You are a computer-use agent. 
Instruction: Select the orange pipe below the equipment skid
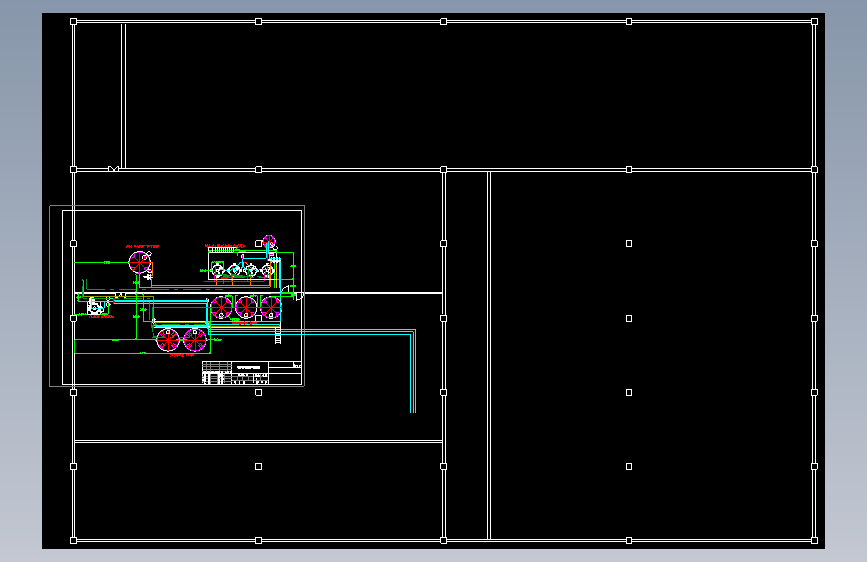(x=210, y=287)
